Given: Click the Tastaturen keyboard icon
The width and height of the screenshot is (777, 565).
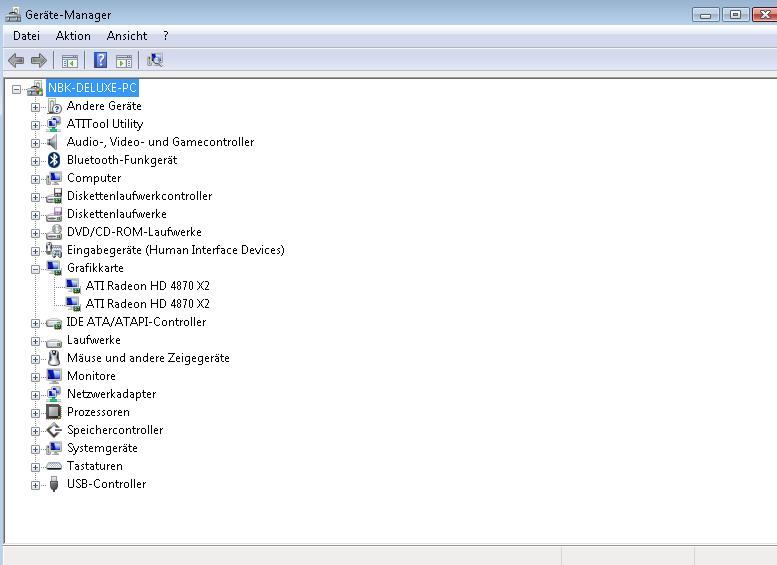Looking at the screenshot, I should [x=54, y=466].
